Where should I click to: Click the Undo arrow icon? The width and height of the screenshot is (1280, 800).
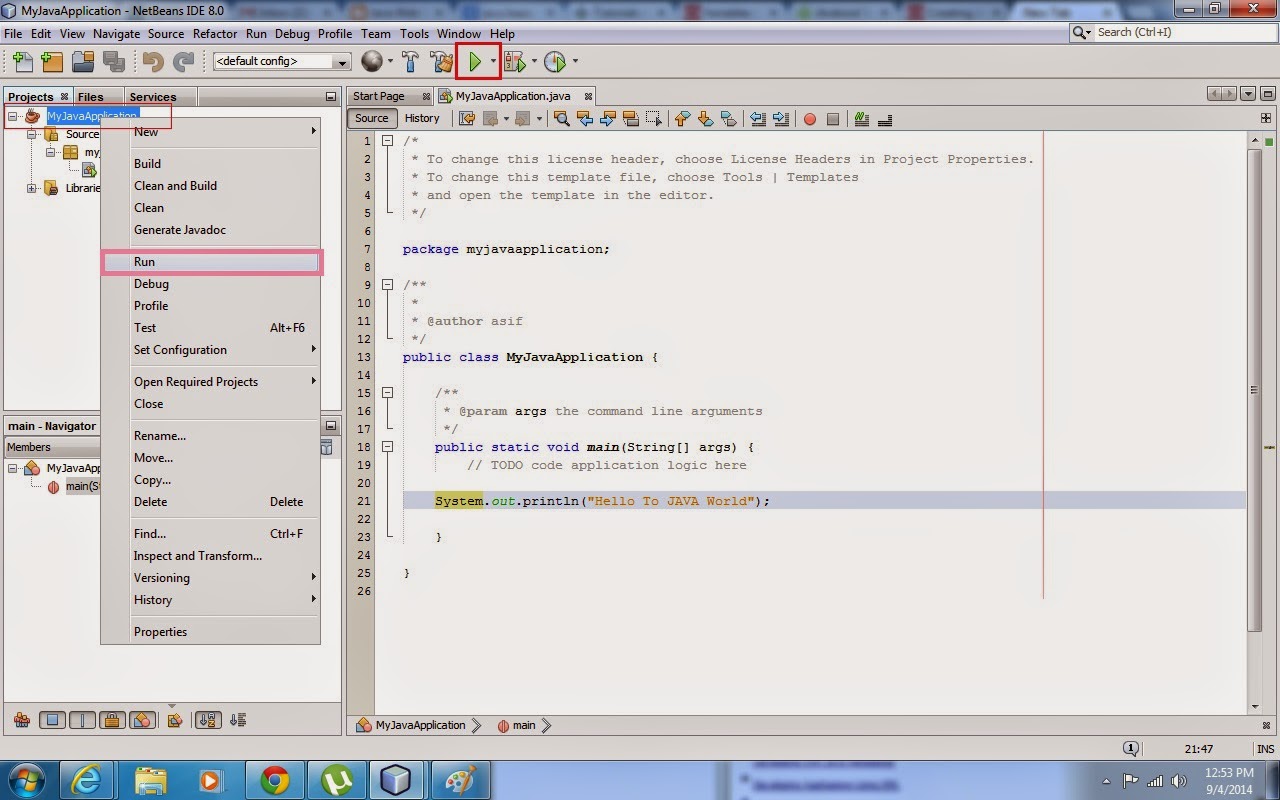coord(153,62)
